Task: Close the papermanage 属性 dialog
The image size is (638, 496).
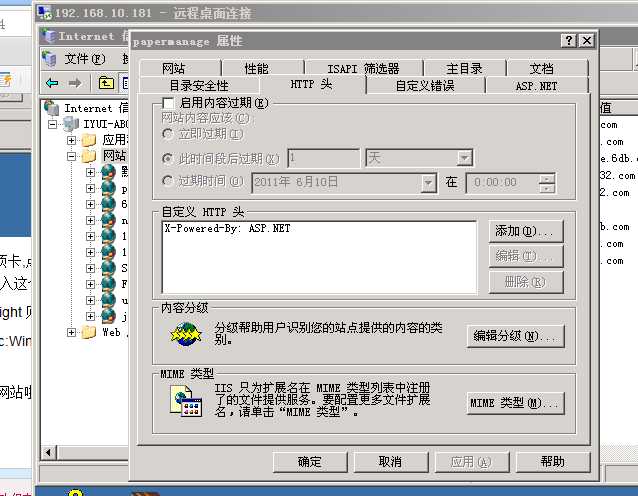Action: click(x=586, y=40)
